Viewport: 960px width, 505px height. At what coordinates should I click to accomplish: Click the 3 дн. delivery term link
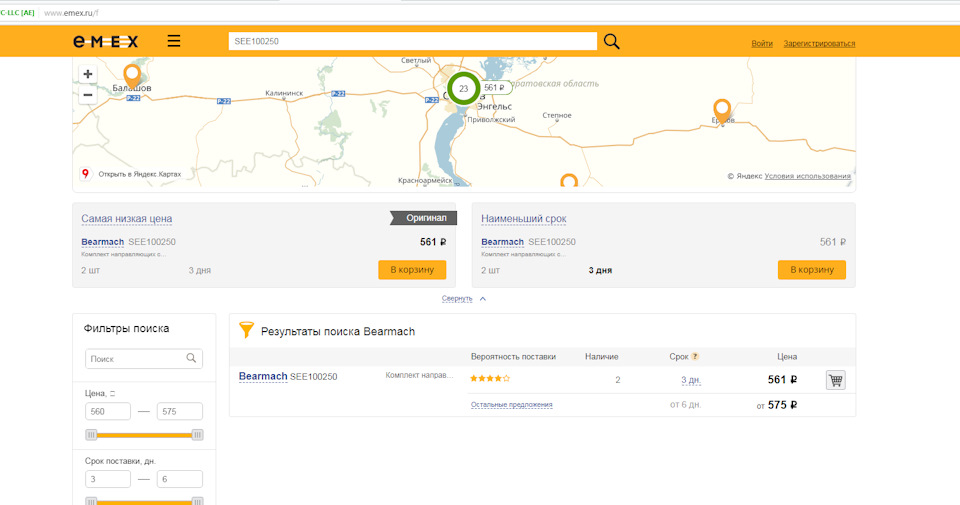coord(691,380)
